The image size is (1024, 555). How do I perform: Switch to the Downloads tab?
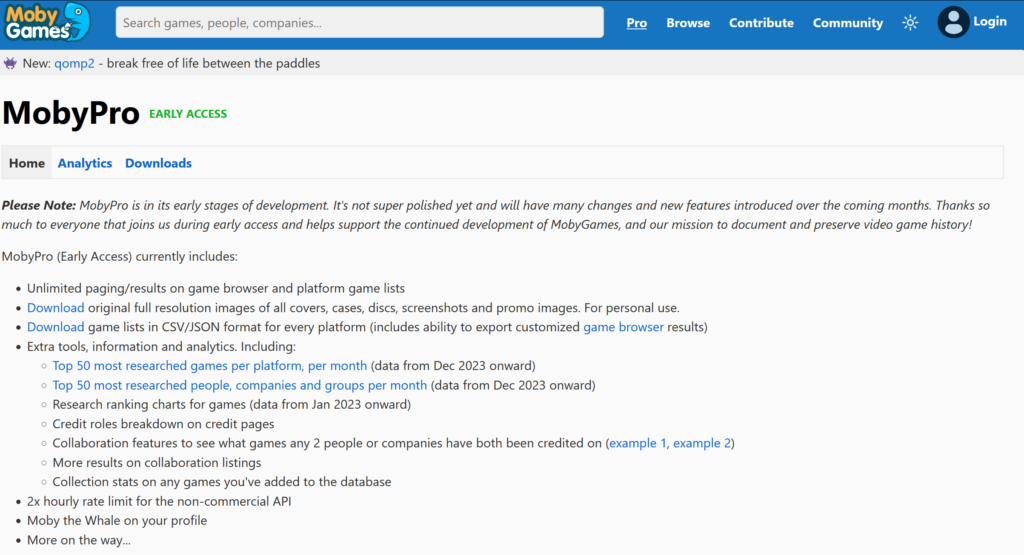pyautogui.click(x=158, y=163)
